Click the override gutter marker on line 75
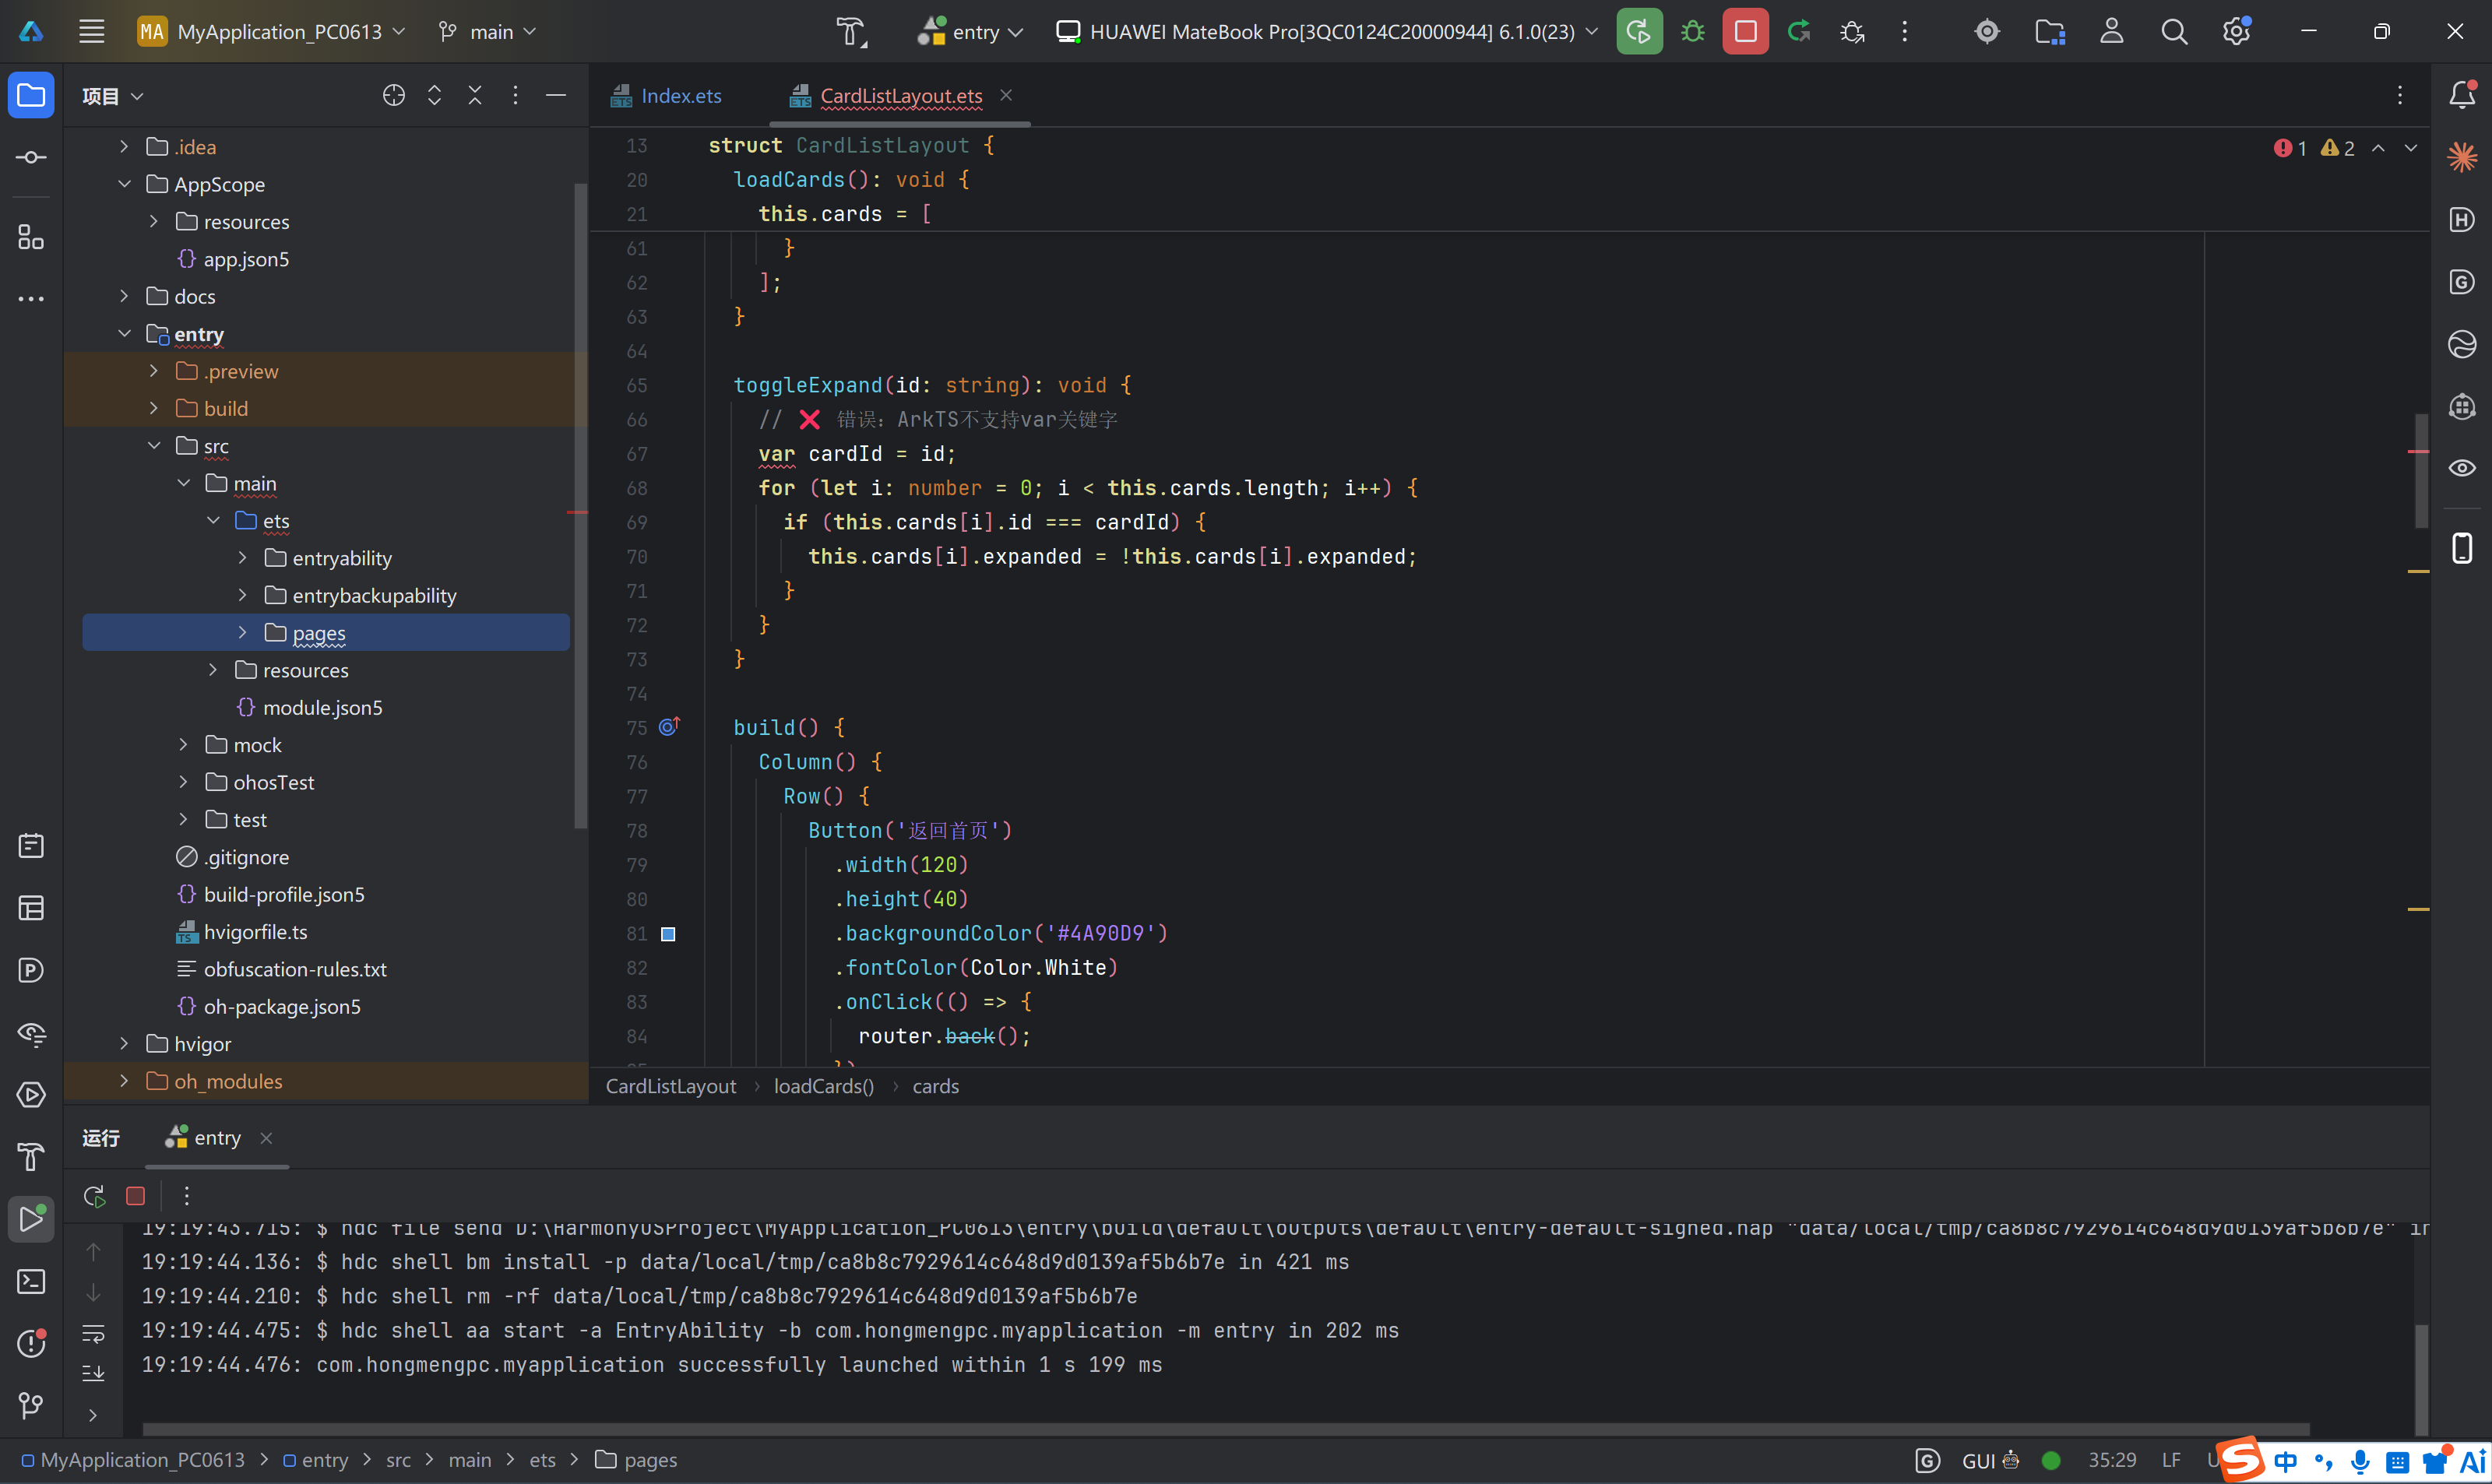Viewport: 2492px width, 1484px height. 669,727
